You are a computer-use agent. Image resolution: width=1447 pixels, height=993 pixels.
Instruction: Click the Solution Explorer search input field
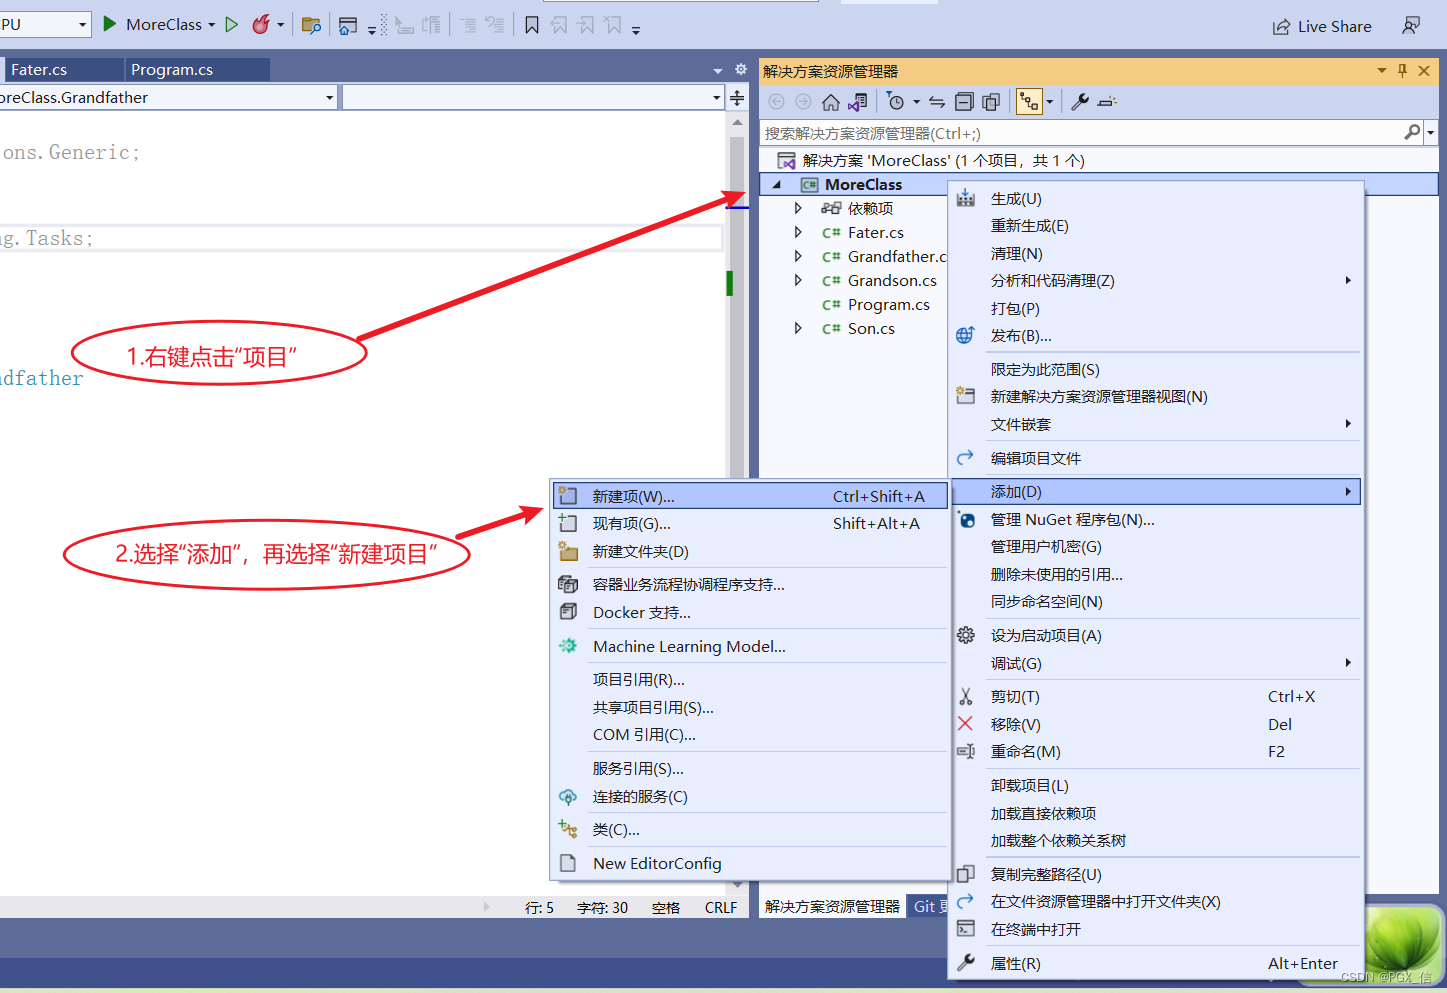pos(1080,132)
